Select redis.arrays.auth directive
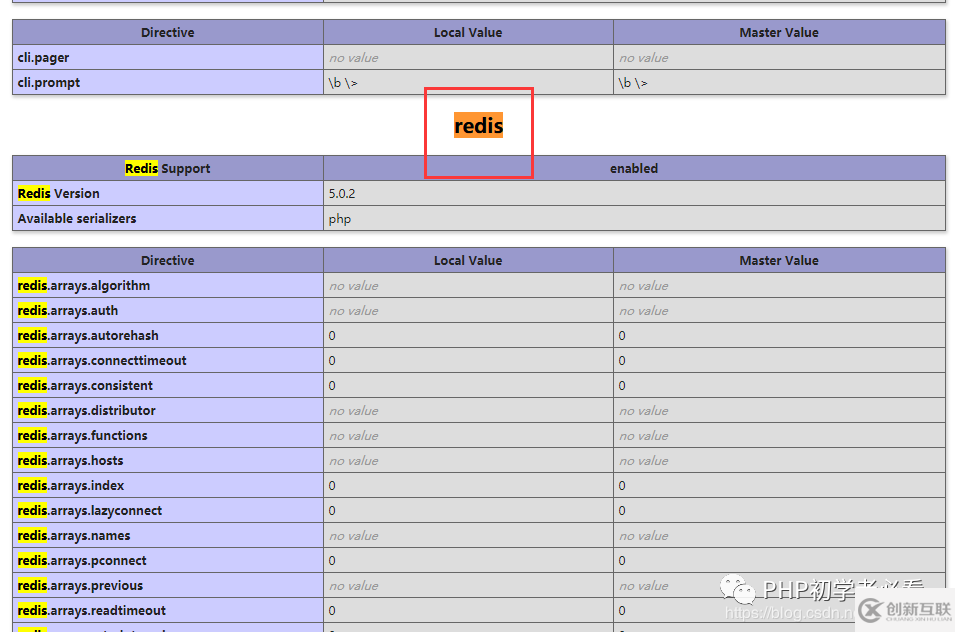This screenshot has height=632, width=955. click(x=167, y=310)
